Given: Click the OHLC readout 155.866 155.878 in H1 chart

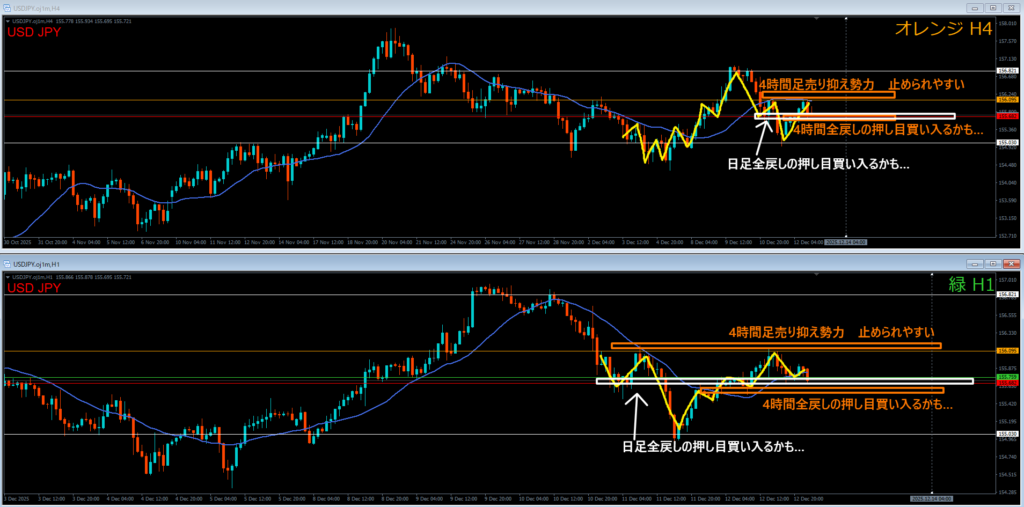Looking at the screenshot, I should coord(72,277).
